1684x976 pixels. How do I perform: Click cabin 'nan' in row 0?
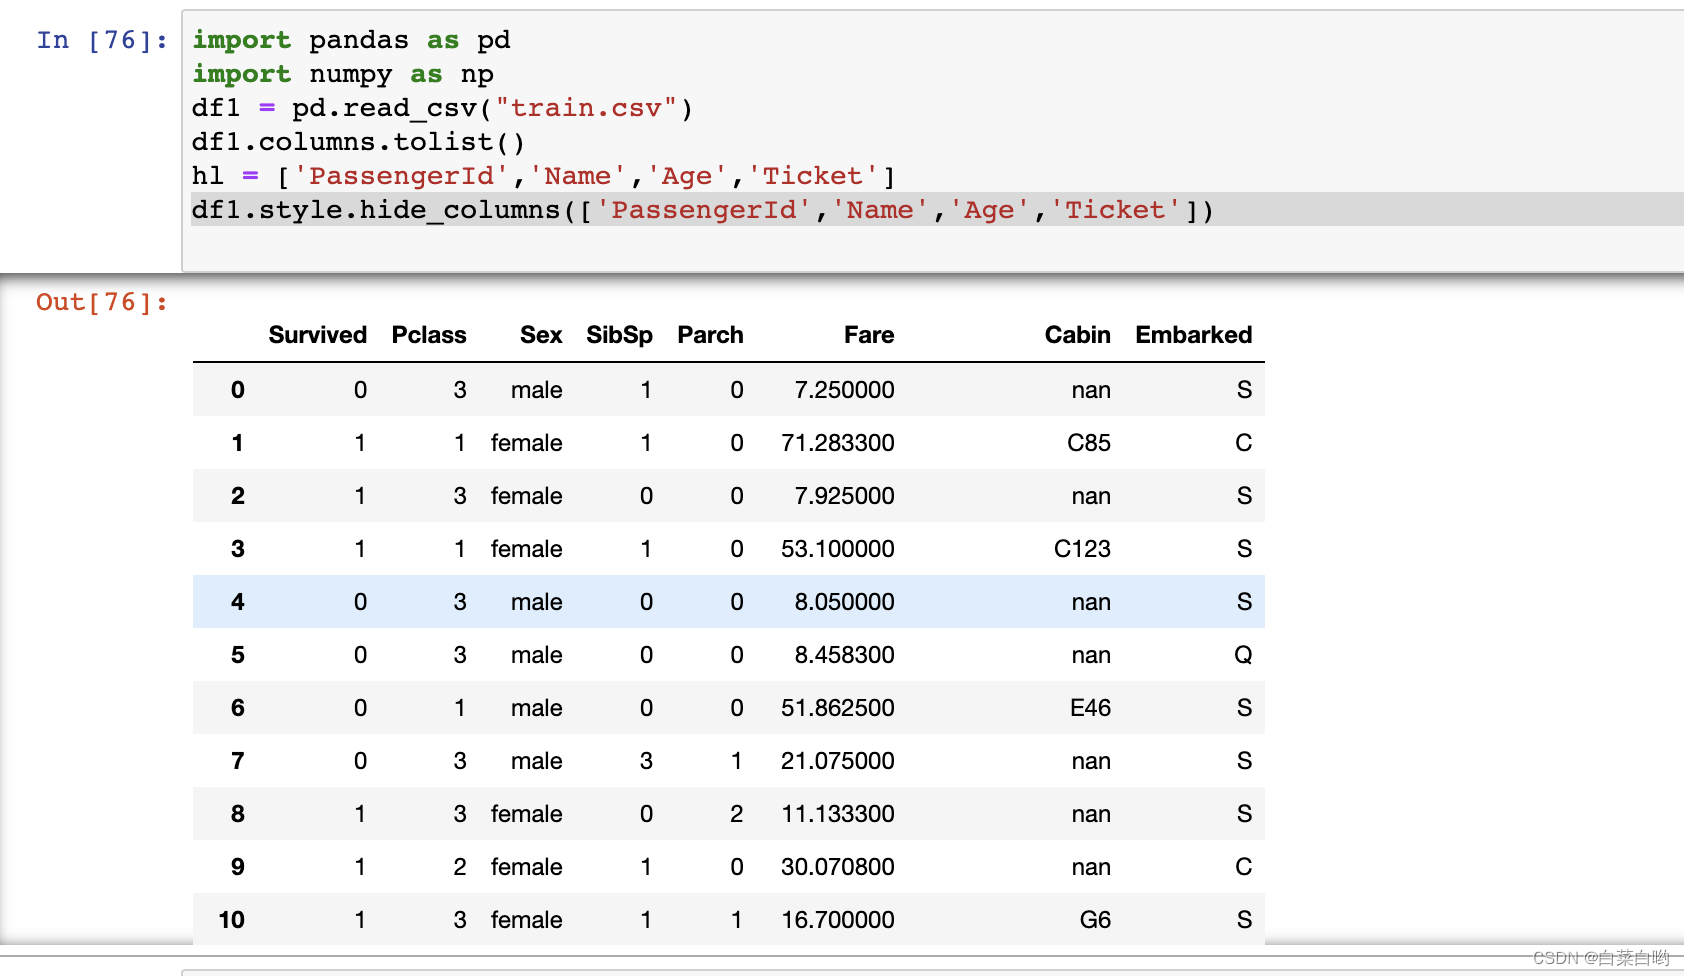point(1091,390)
